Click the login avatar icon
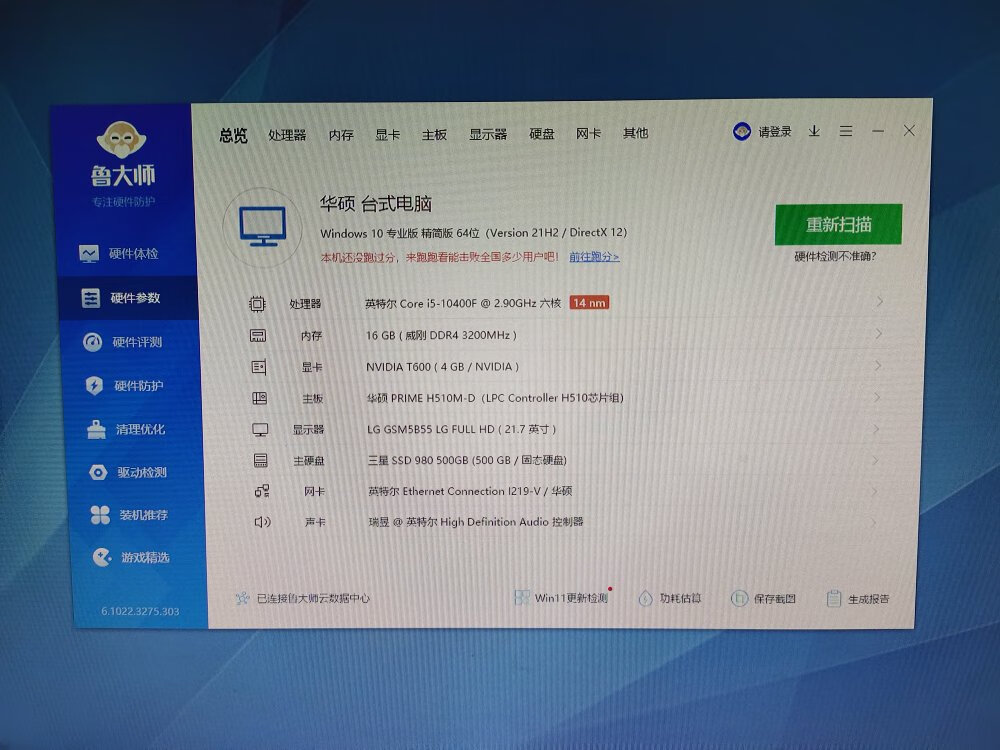 click(x=742, y=131)
